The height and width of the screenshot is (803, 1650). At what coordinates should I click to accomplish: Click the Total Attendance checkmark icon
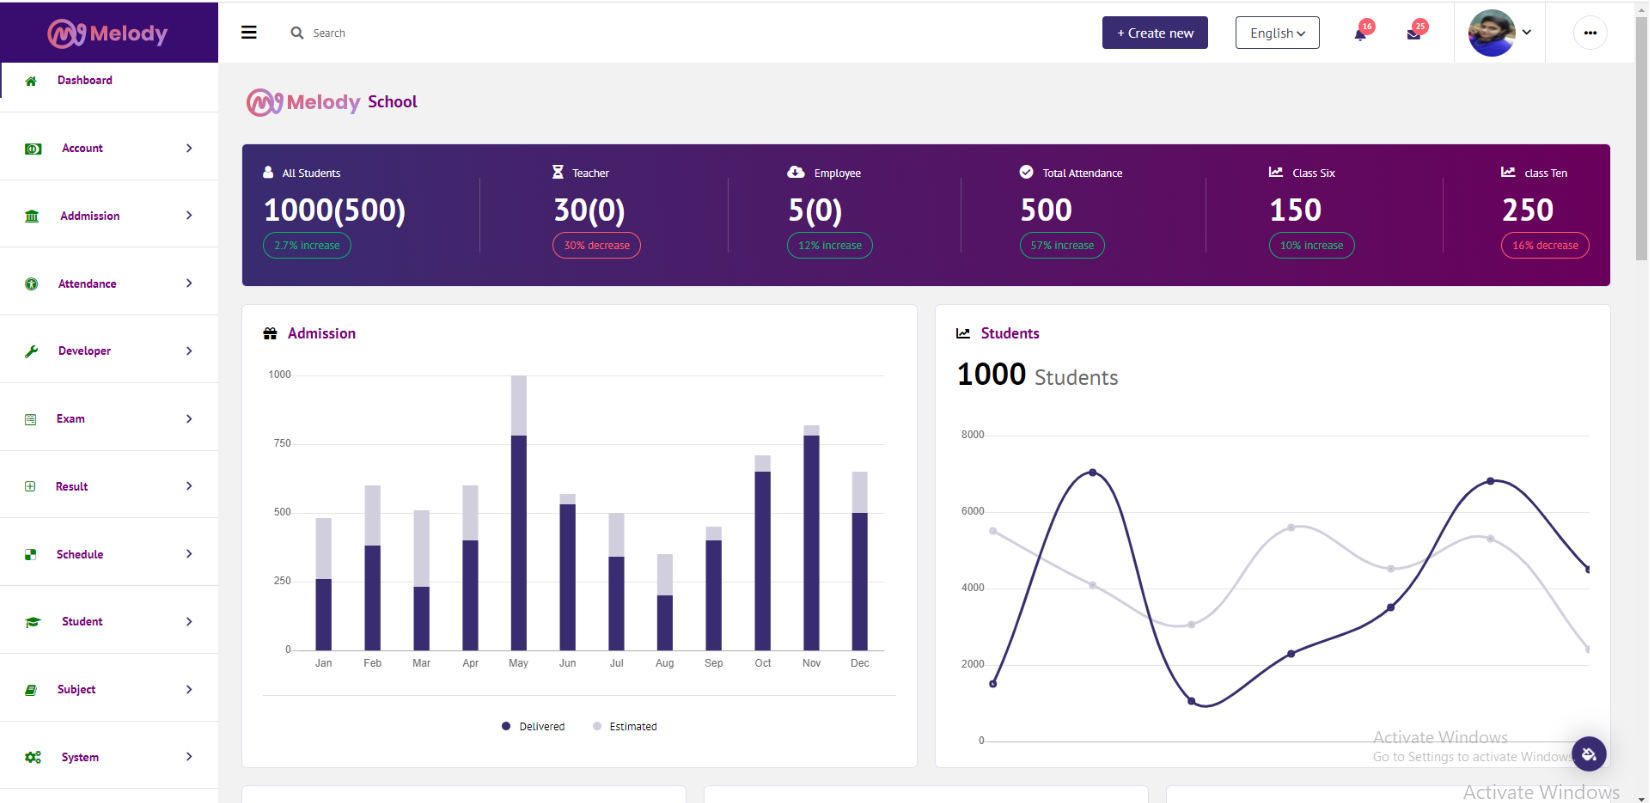point(1026,172)
